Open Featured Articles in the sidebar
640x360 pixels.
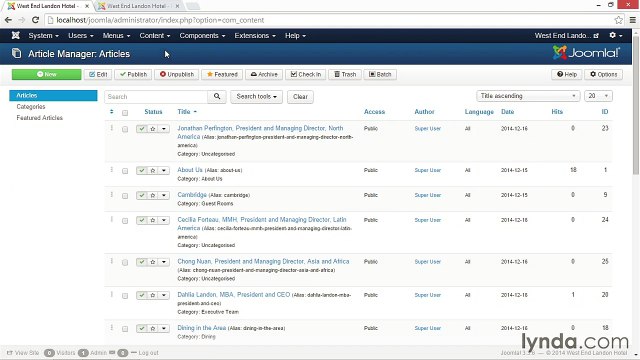coord(40,118)
